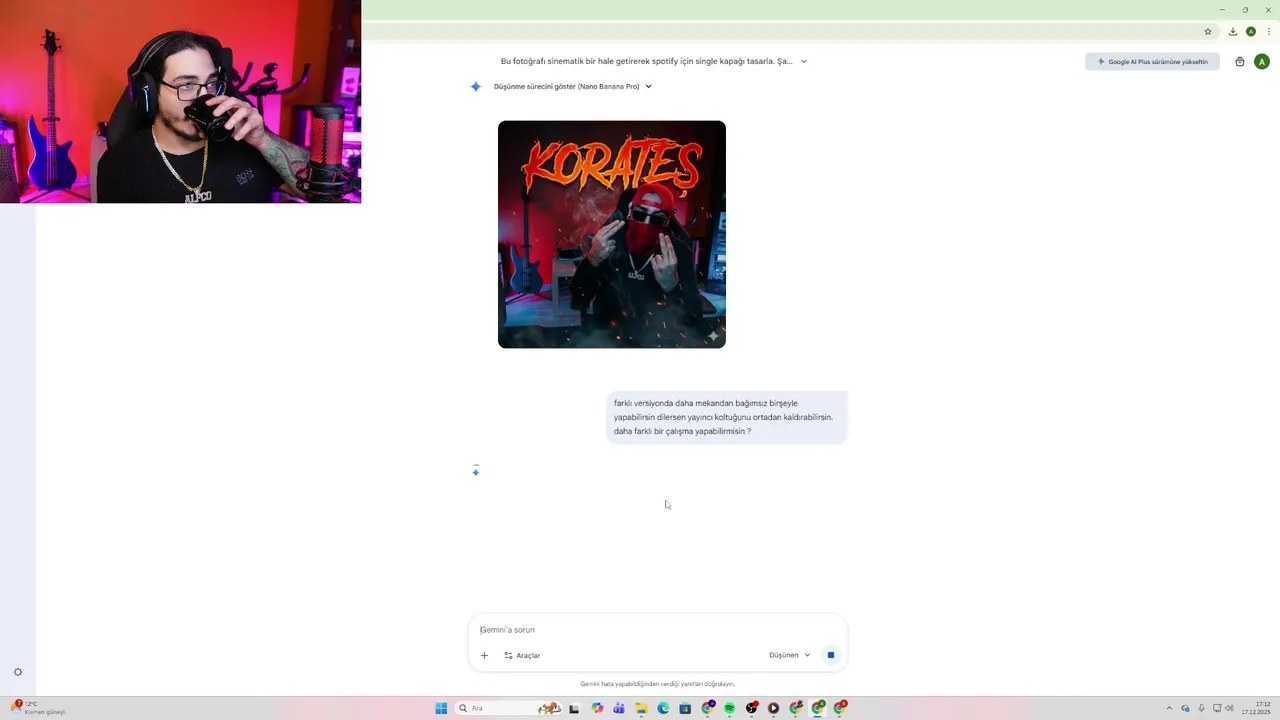Screen dimensions: 1280x720
Task: Select the user message starting with 'farklı versiyonda'
Action: click(x=727, y=417)
